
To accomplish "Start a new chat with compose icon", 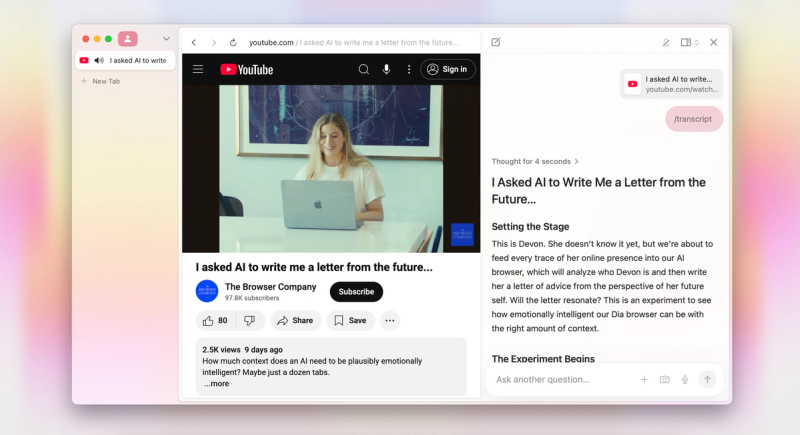I will pyautogui.click(x=496, y=42).
